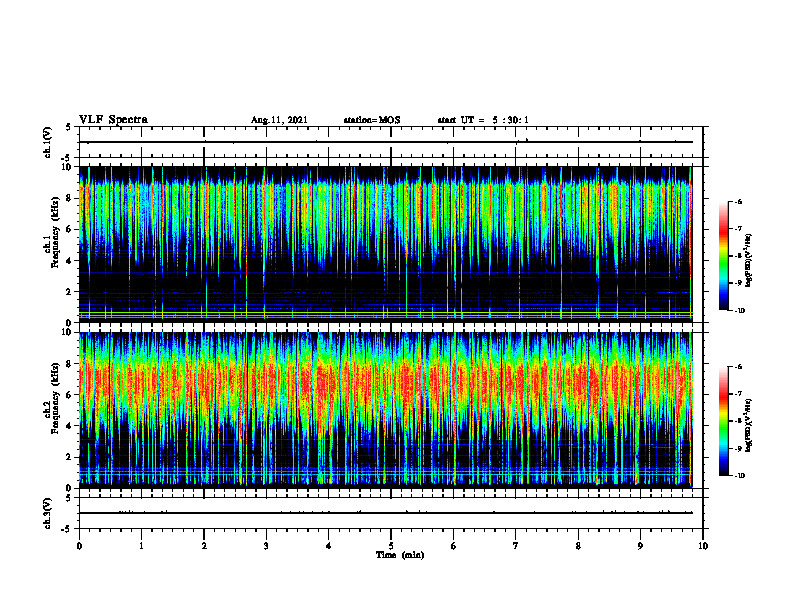Click the "-7" label on ch.2 color bar
Image resolution: width=792 pixels, height=612 pixels.
pyautogui.click(x=738, y=394)
